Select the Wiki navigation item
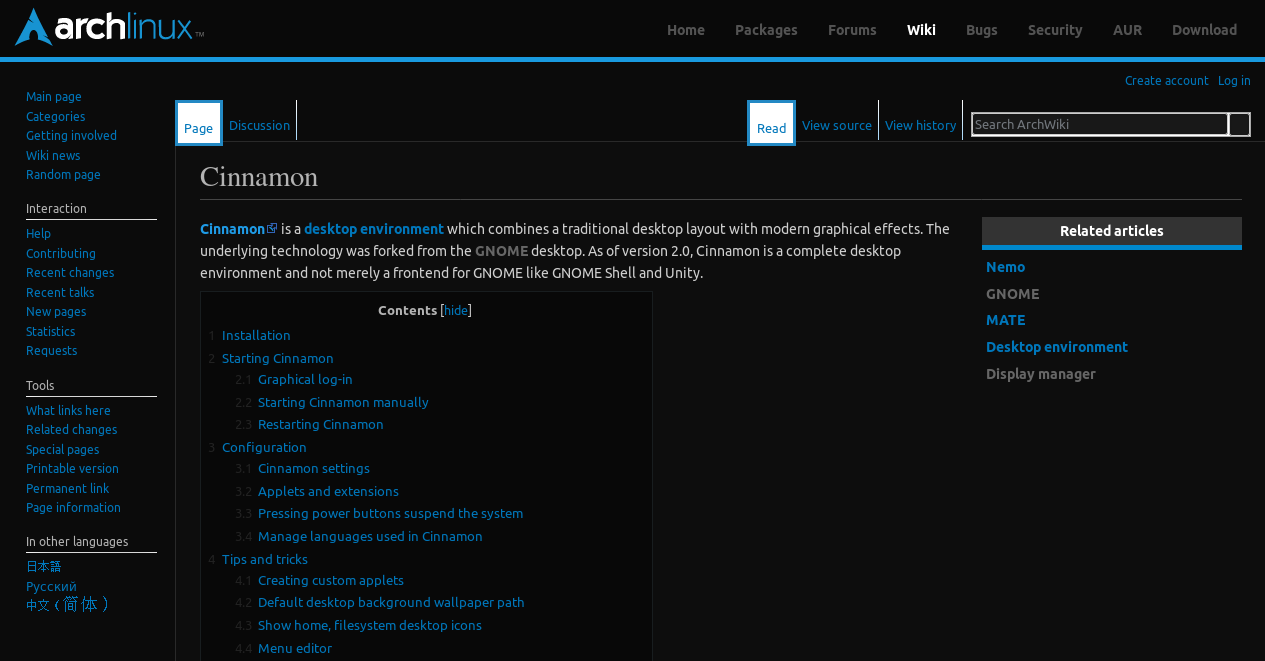 pyautogui.click(x=921, y=30)
